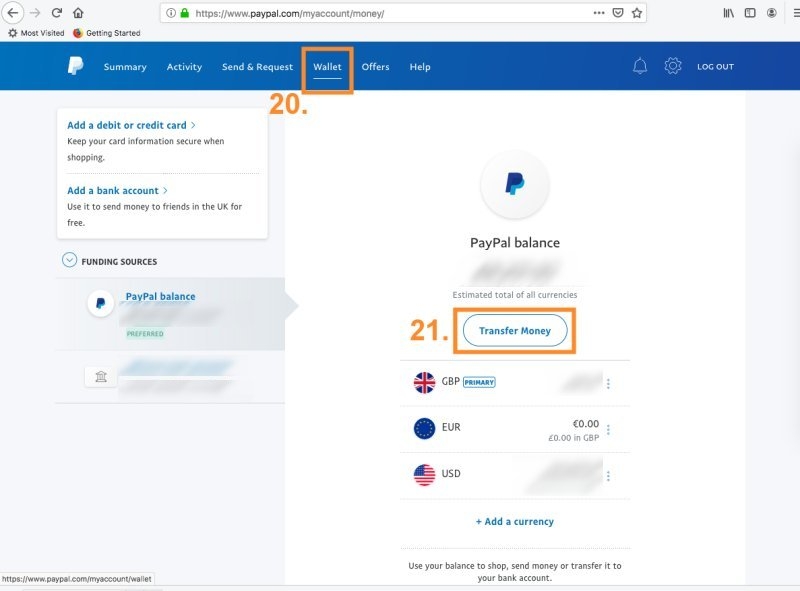The width and height of the screenshot is (800, 591).
Task: Click the browser forward arrow
Action: click(35, 13)
